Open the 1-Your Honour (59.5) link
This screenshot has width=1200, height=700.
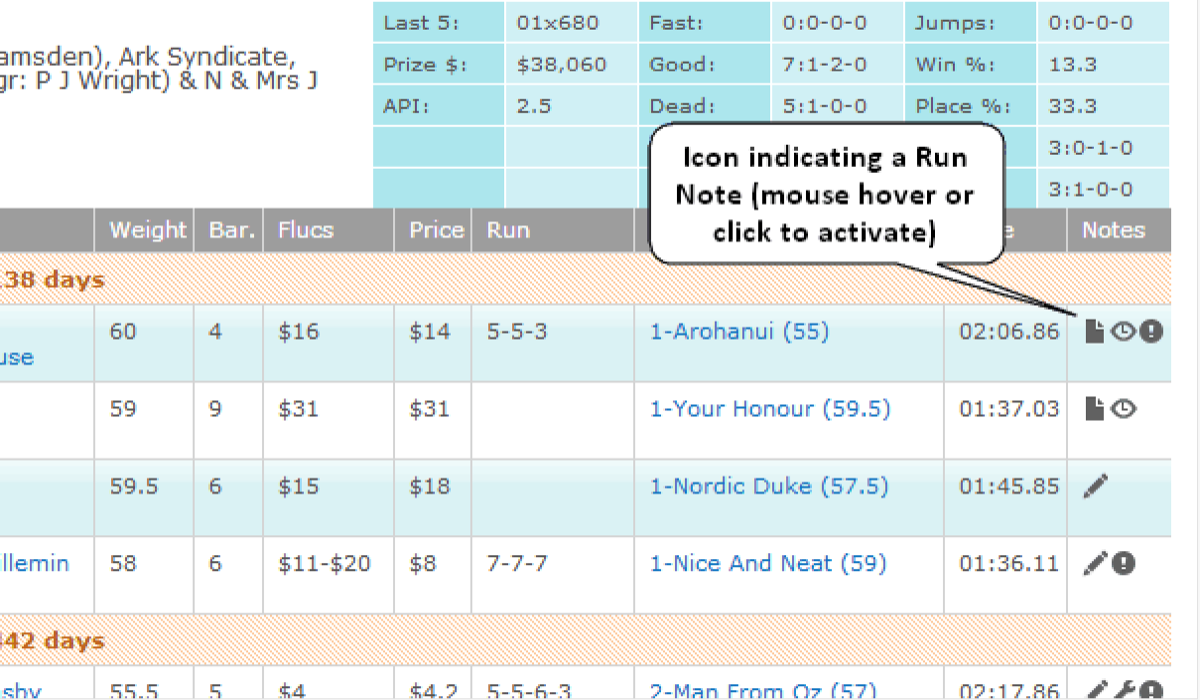770,409
